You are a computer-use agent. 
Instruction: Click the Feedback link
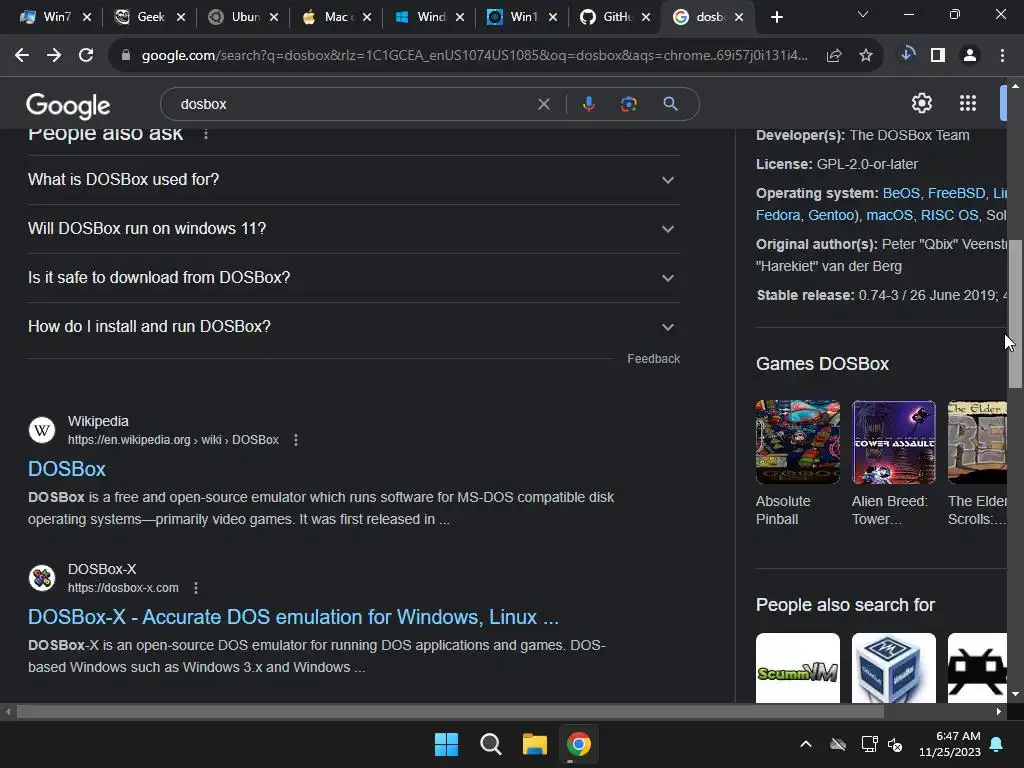tap(653, 359)
